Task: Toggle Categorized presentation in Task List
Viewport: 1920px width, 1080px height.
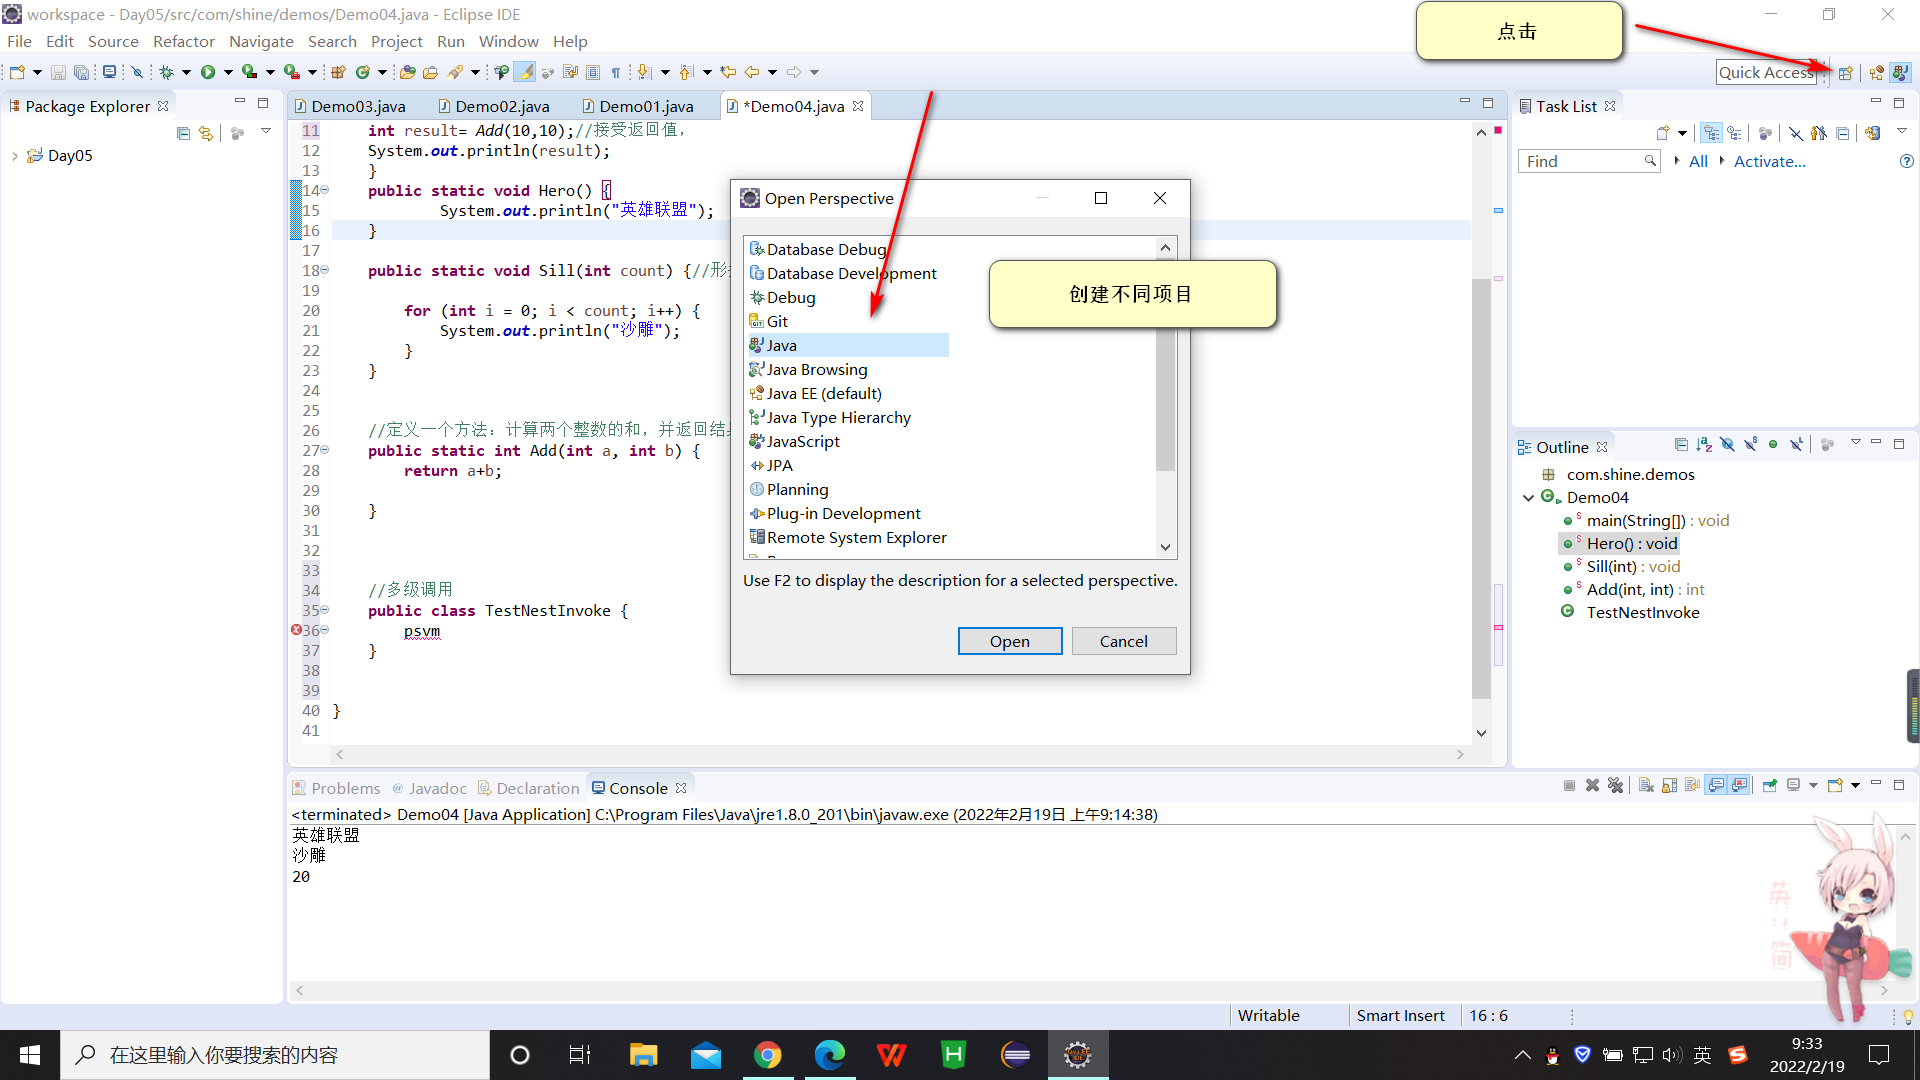Action: pyautogui.click(x=1711, y=133)
